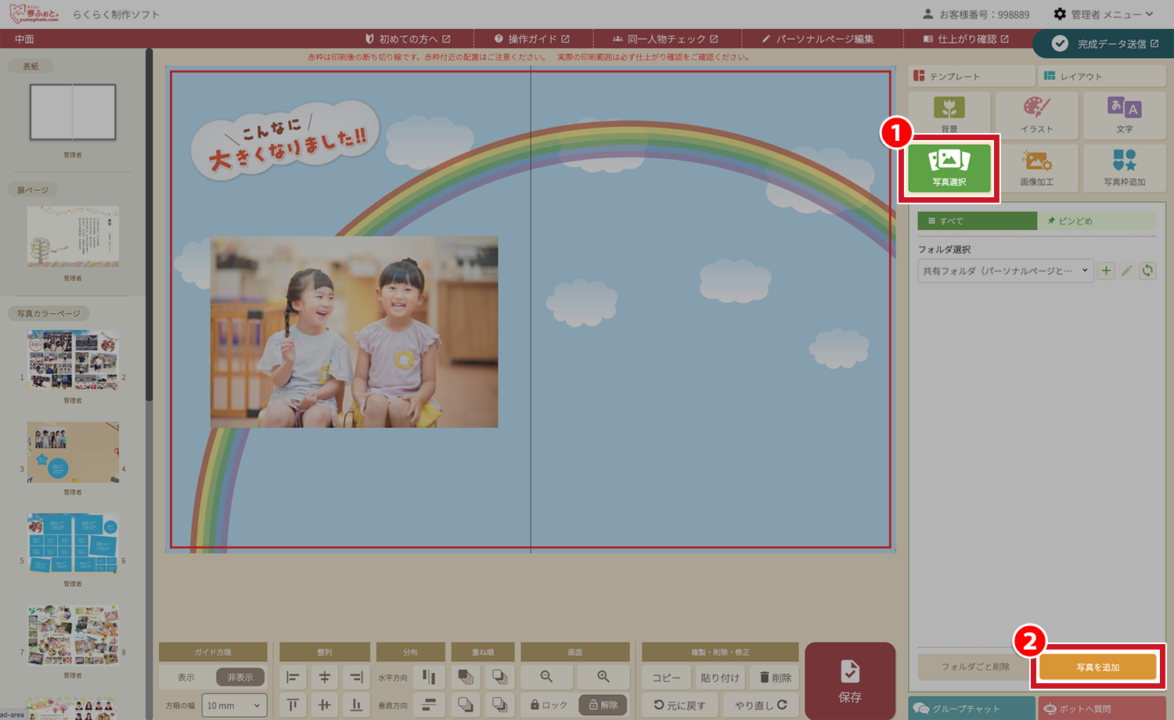The width and height of the screenshot is (1174, 720).
Task: Click the 保存 save button
Action: (x=850, y=681)
